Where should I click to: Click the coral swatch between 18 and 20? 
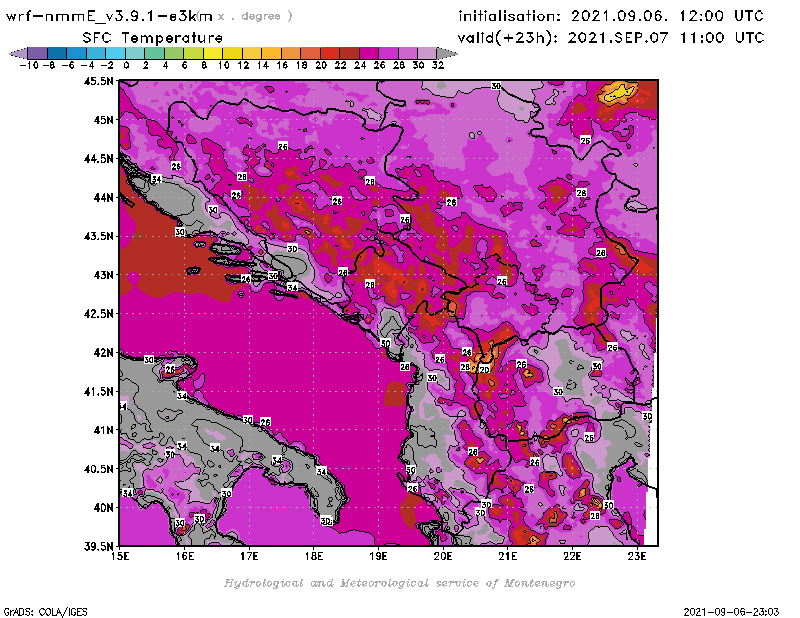(x=310, y=53)
